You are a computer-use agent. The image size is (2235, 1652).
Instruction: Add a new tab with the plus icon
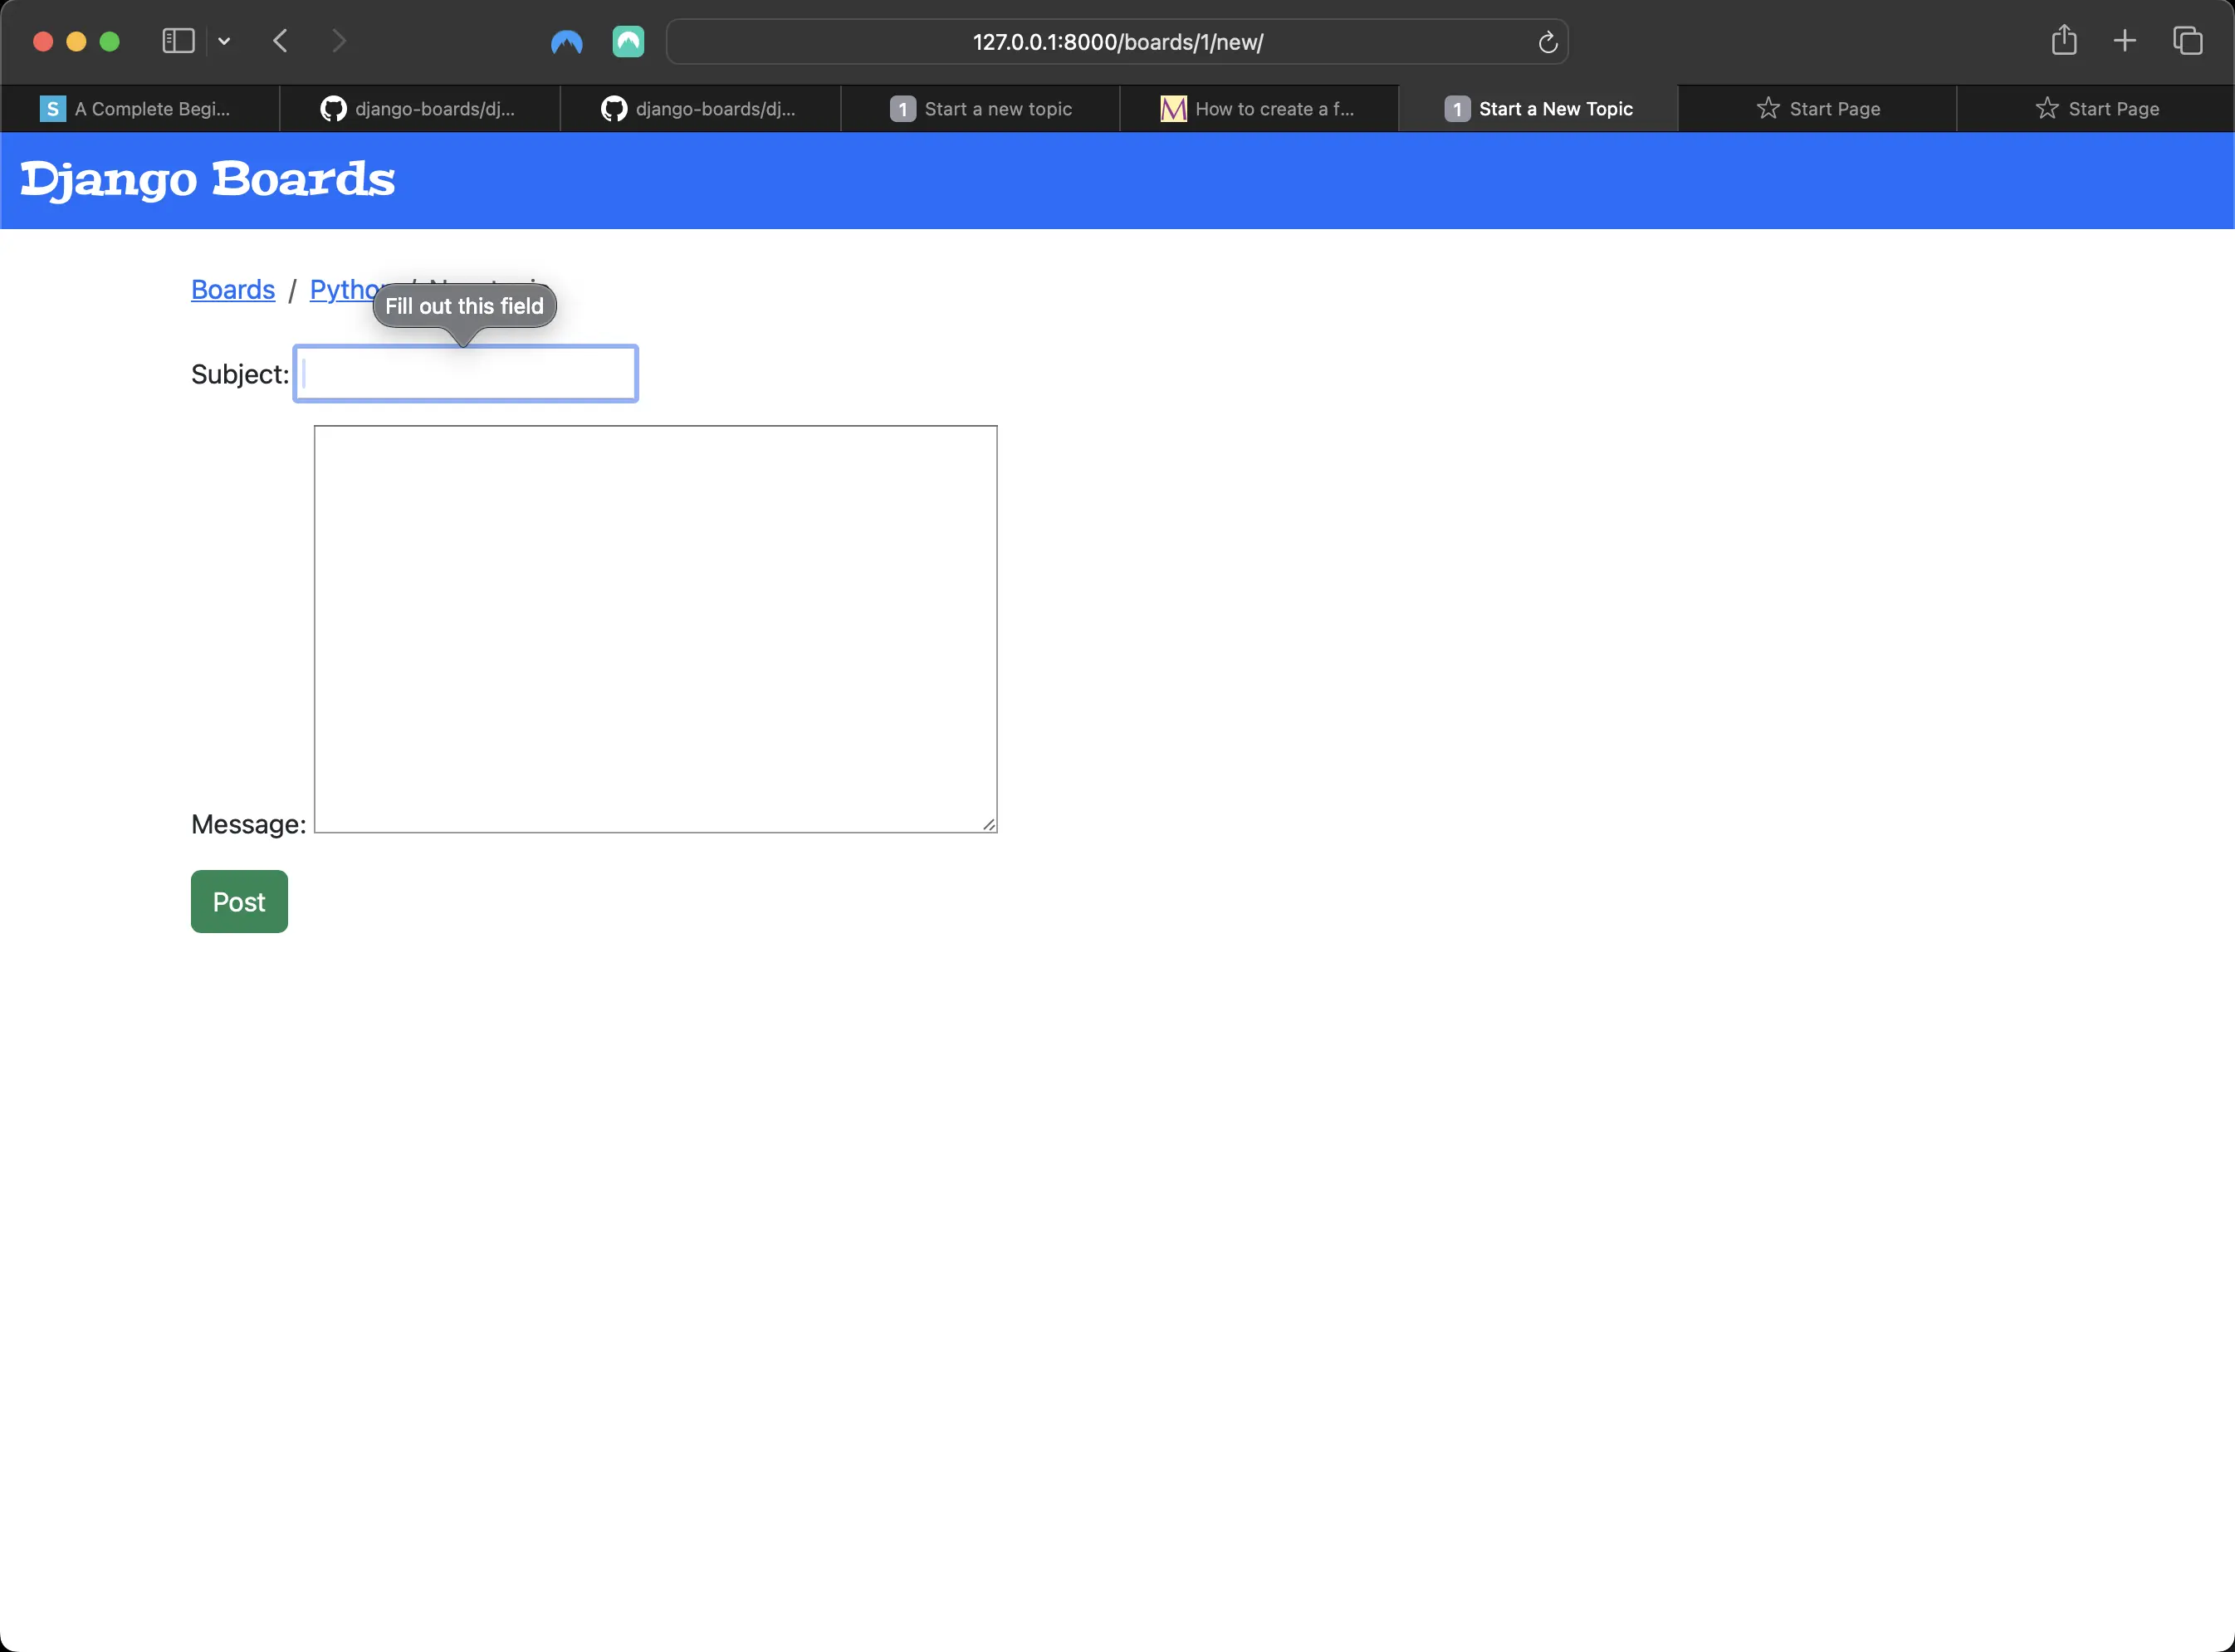click(x=2125, y=41)
